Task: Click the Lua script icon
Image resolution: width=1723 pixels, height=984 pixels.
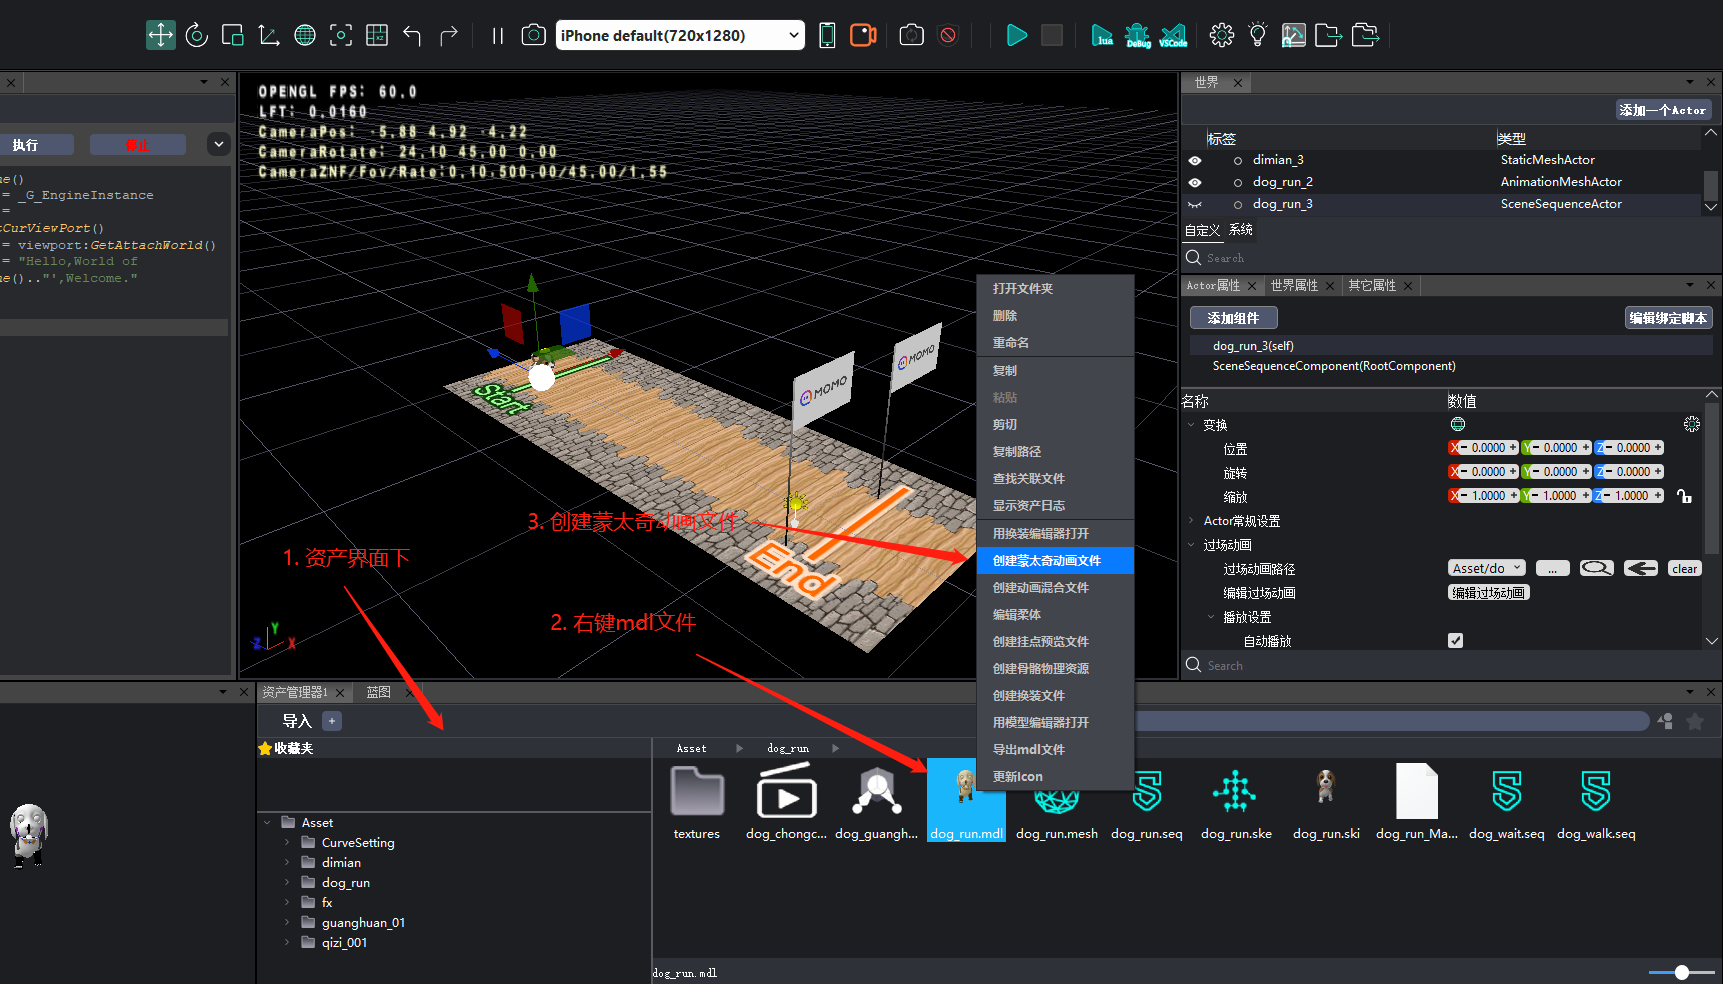Action: point(1102,35)
